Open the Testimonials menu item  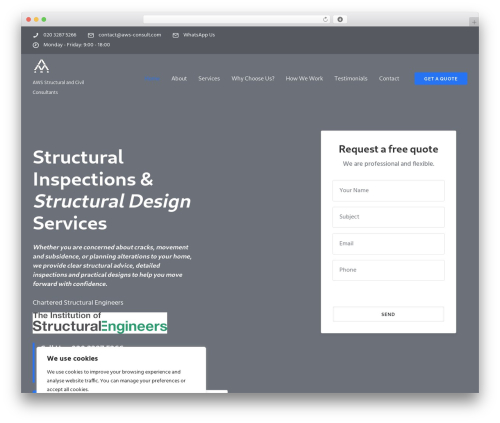coord(351,79)
